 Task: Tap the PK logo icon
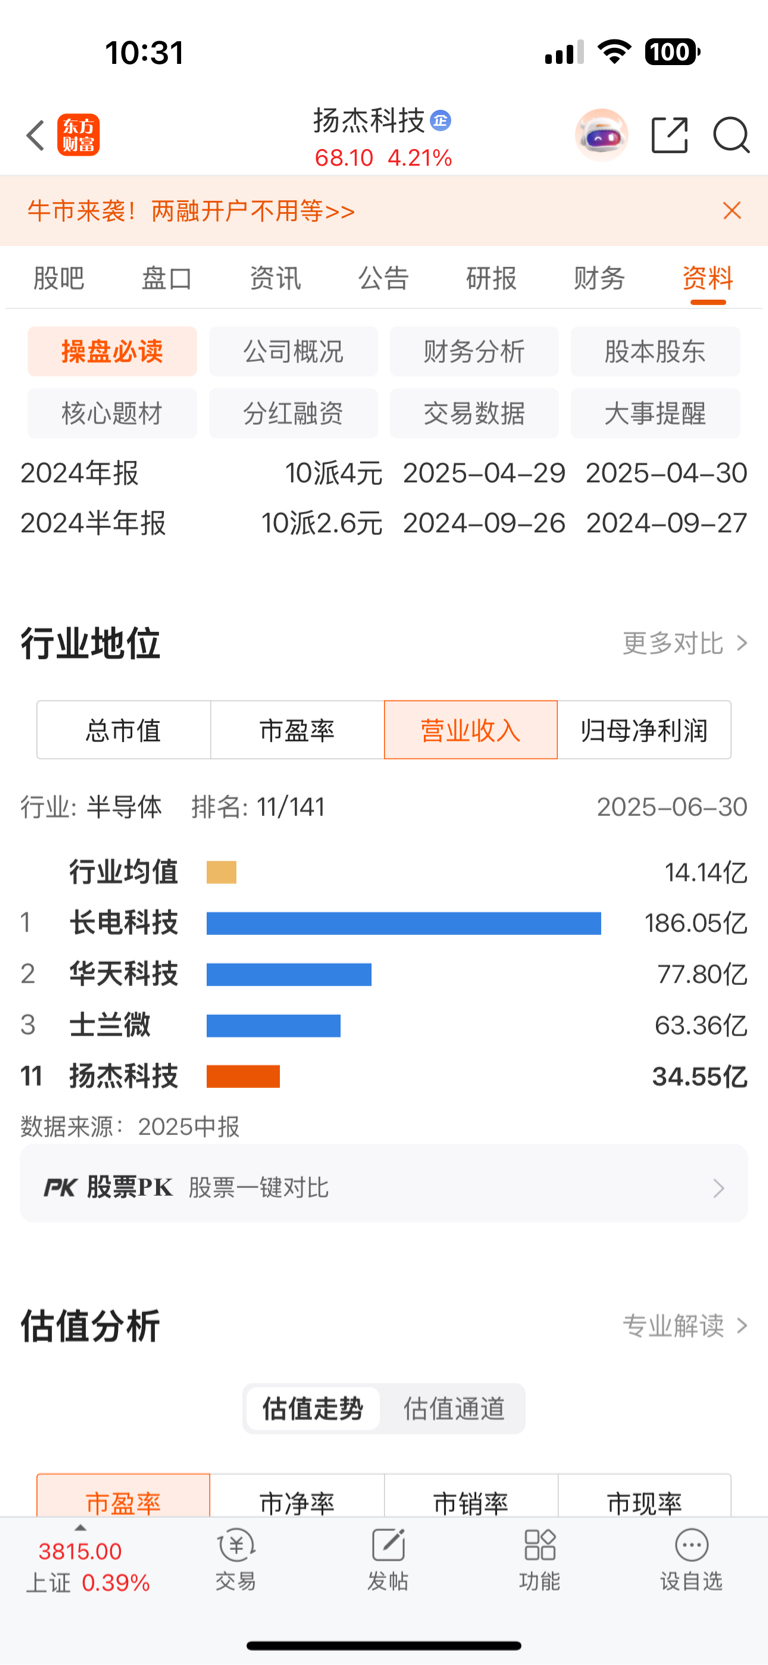61,1188
